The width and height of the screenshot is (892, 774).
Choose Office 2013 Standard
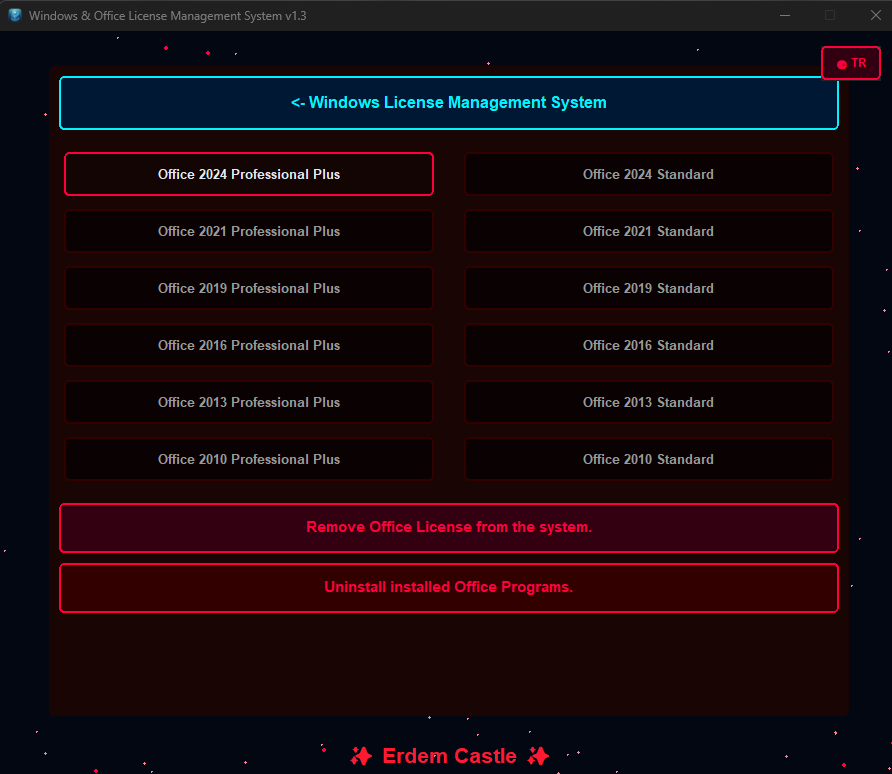649,402
